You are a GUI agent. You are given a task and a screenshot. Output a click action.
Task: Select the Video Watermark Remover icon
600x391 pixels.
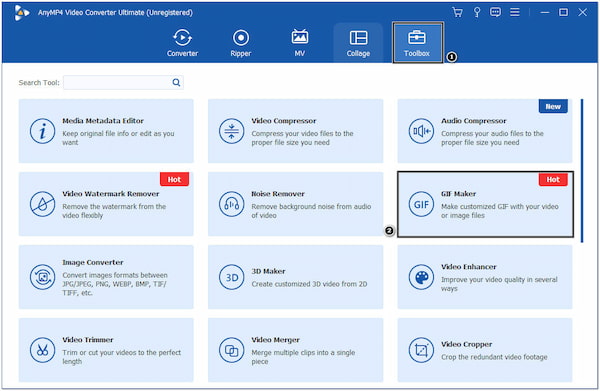pyautogui.click(x=42, y=204)
